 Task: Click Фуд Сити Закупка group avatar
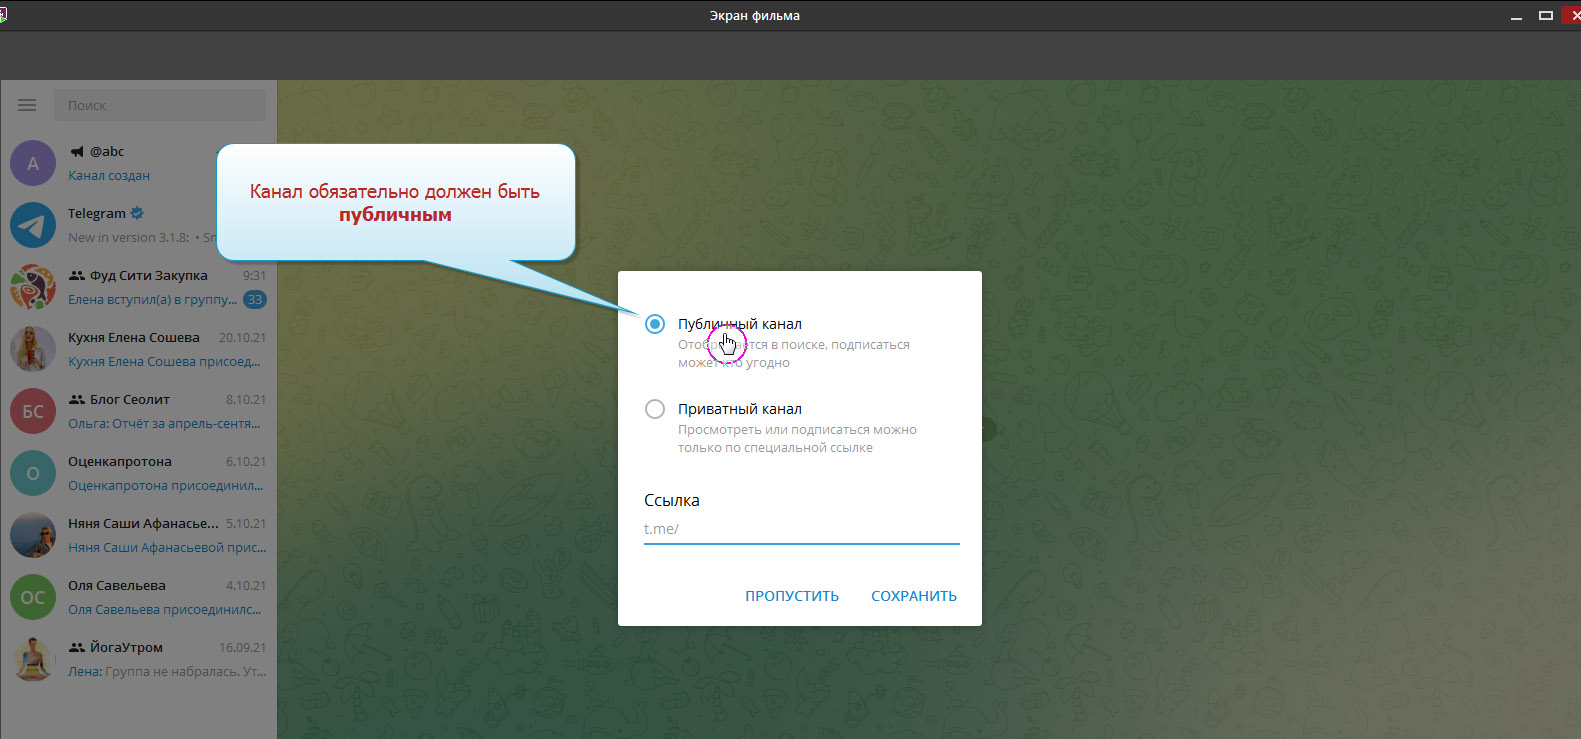point(33,288)
